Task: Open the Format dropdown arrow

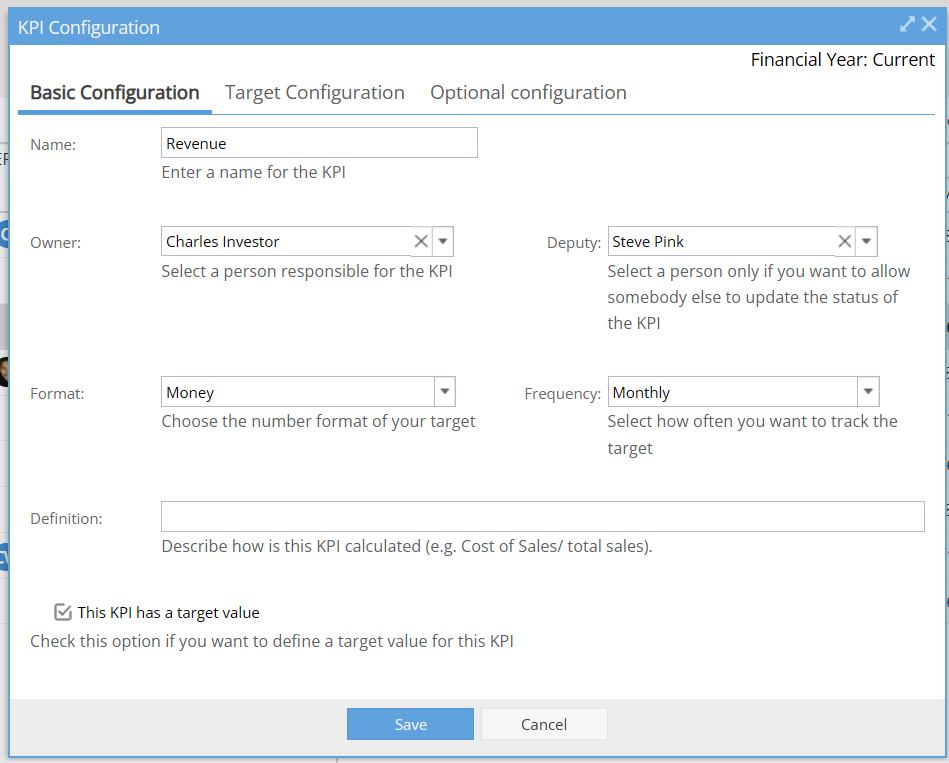Action: pos(445,391)
